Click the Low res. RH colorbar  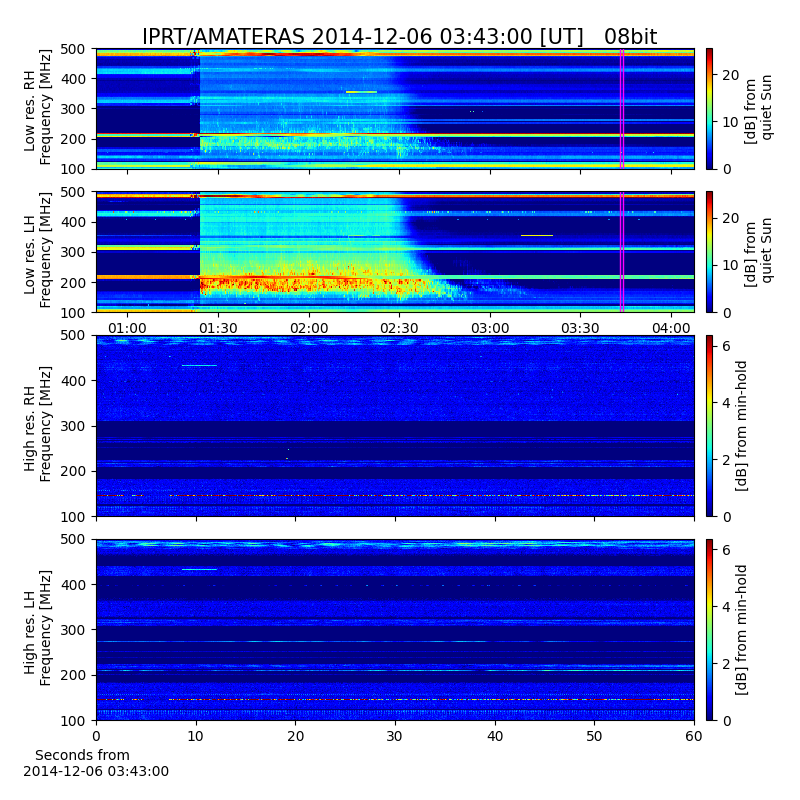click(710, 109)
